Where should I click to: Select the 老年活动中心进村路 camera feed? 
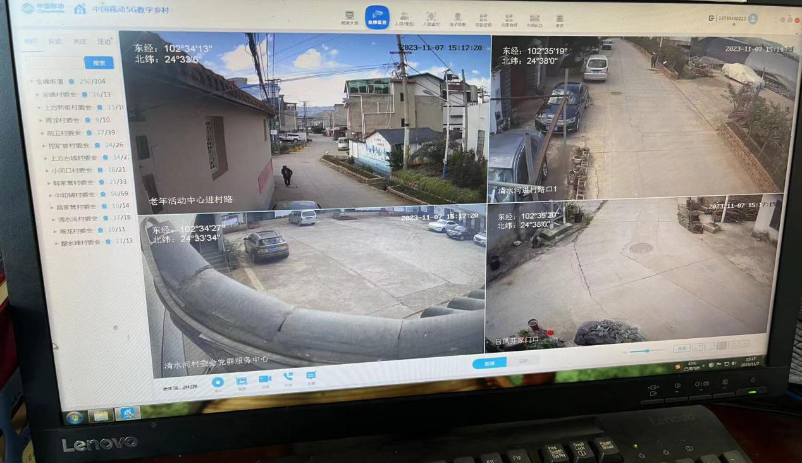(x=306, y=121)
